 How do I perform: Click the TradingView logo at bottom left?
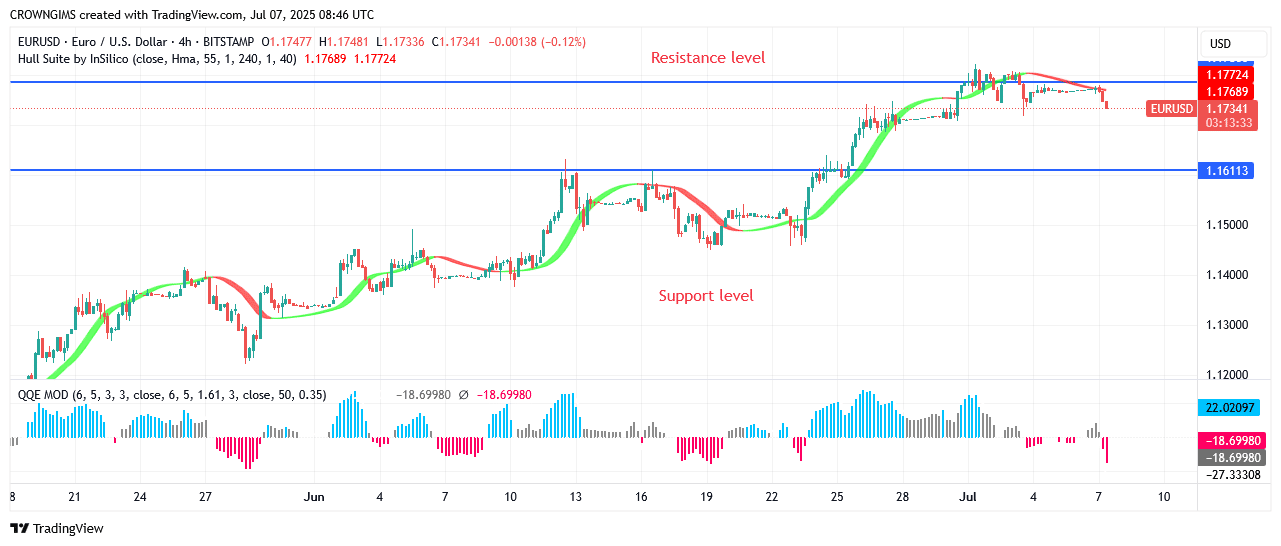click(x=56, y=528)
